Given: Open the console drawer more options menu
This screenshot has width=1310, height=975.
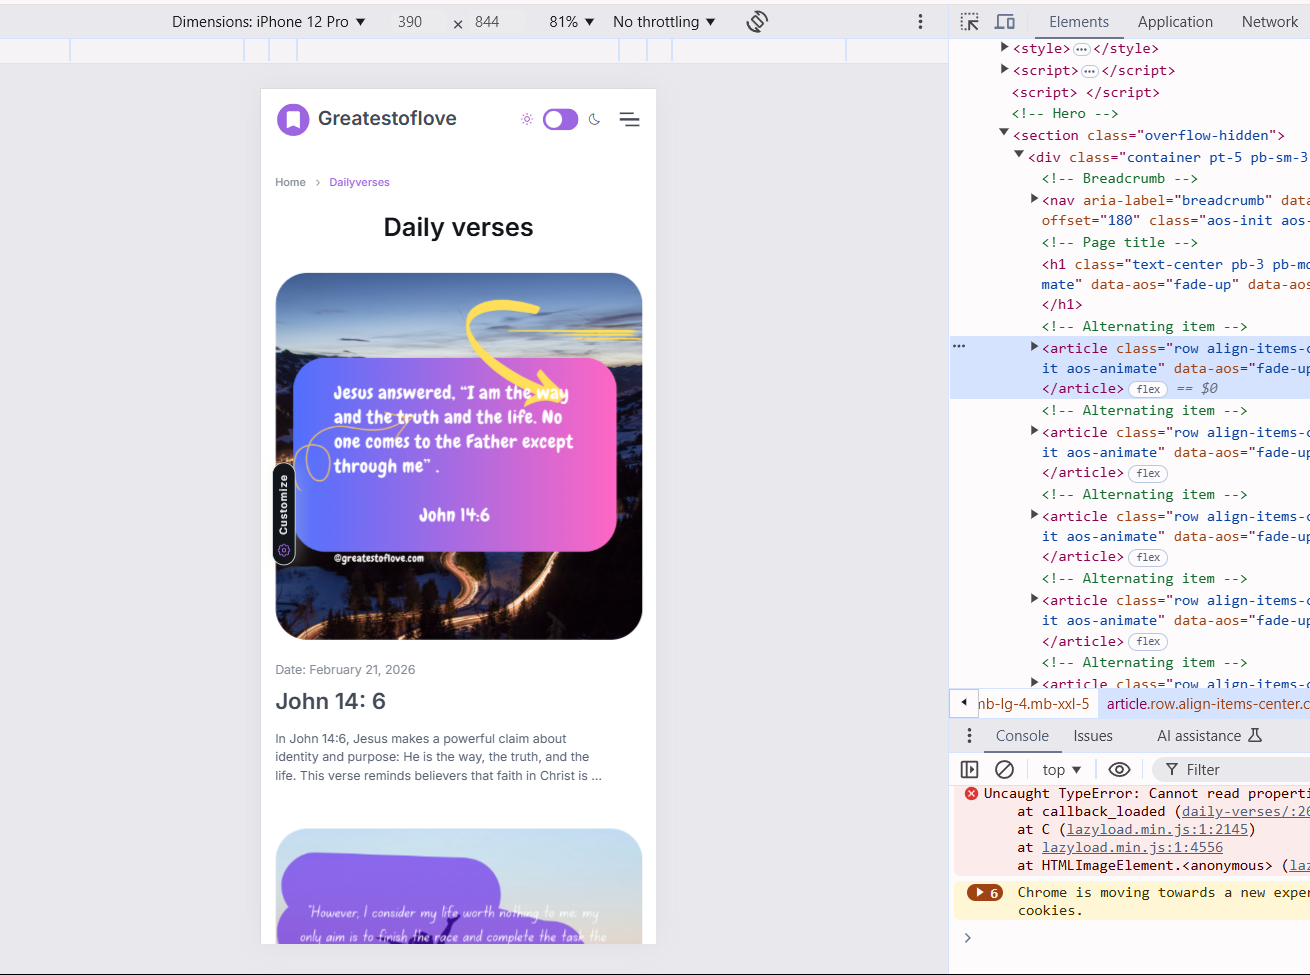Looking at the screenshot, I should coord(969,736).
